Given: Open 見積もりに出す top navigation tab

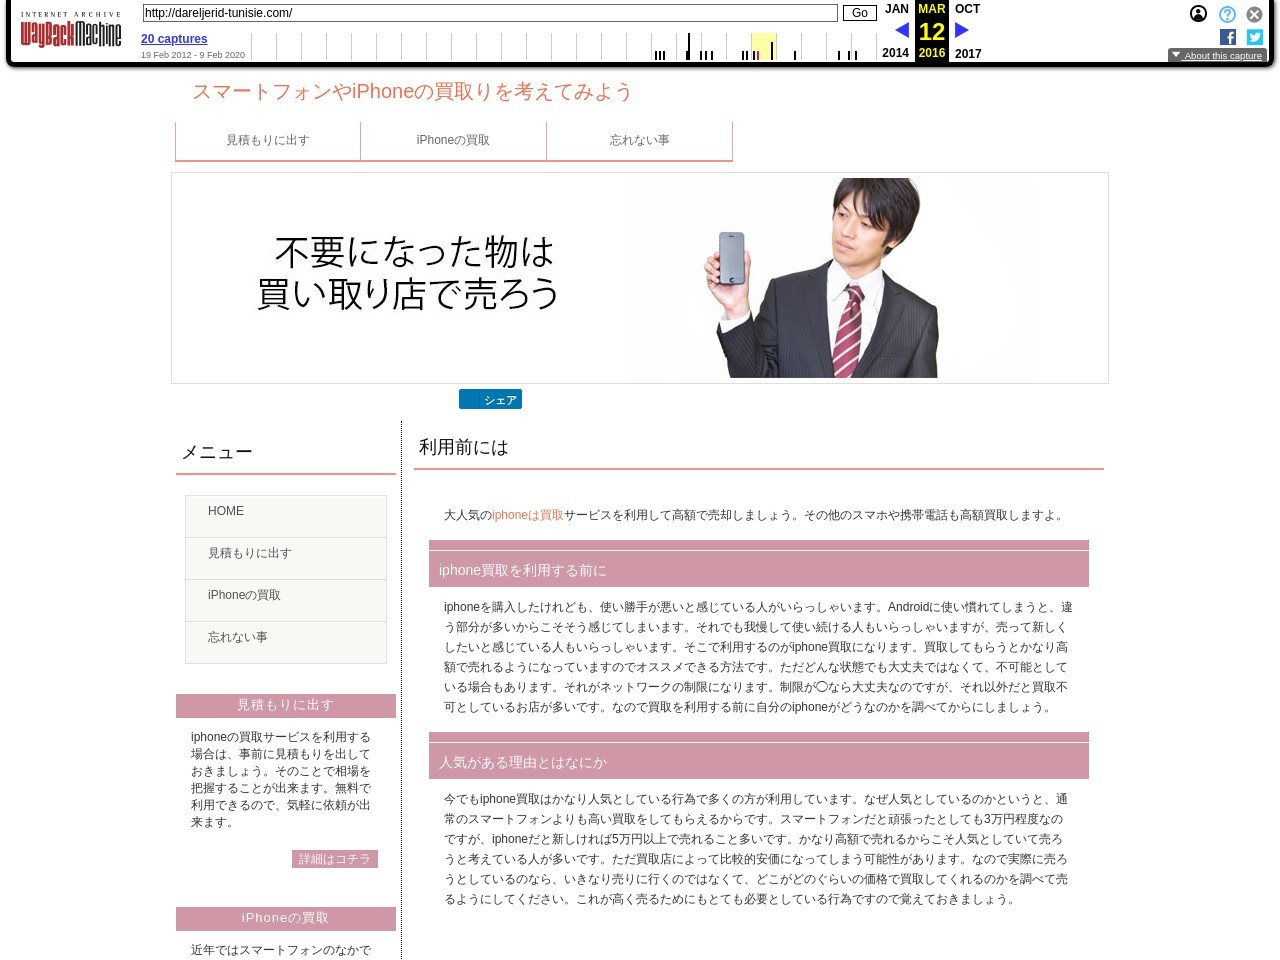Looking at the screenshot, I should click(x=268, y=140).
